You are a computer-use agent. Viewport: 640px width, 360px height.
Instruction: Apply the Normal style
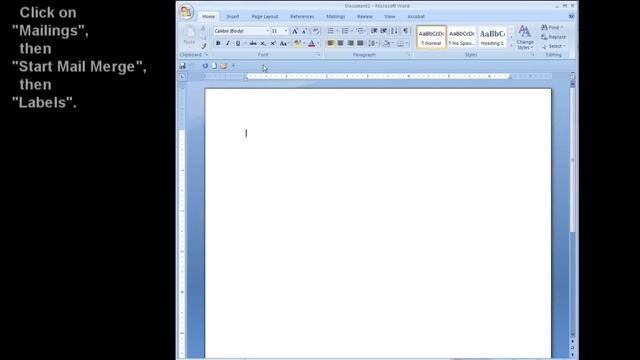[431, 37]
